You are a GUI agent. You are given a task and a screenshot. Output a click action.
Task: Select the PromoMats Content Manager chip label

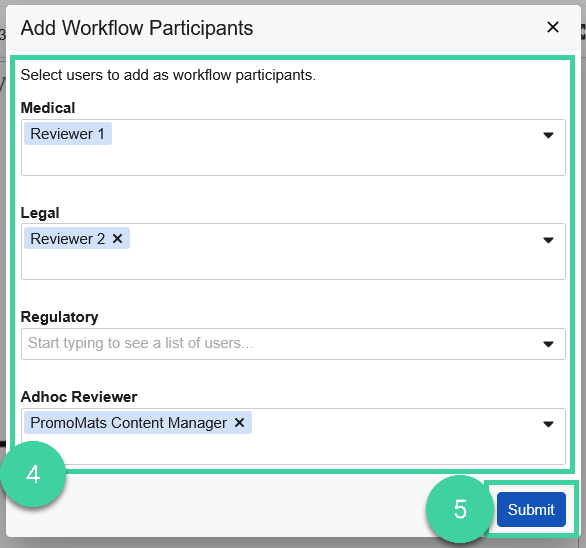point(129,423)
